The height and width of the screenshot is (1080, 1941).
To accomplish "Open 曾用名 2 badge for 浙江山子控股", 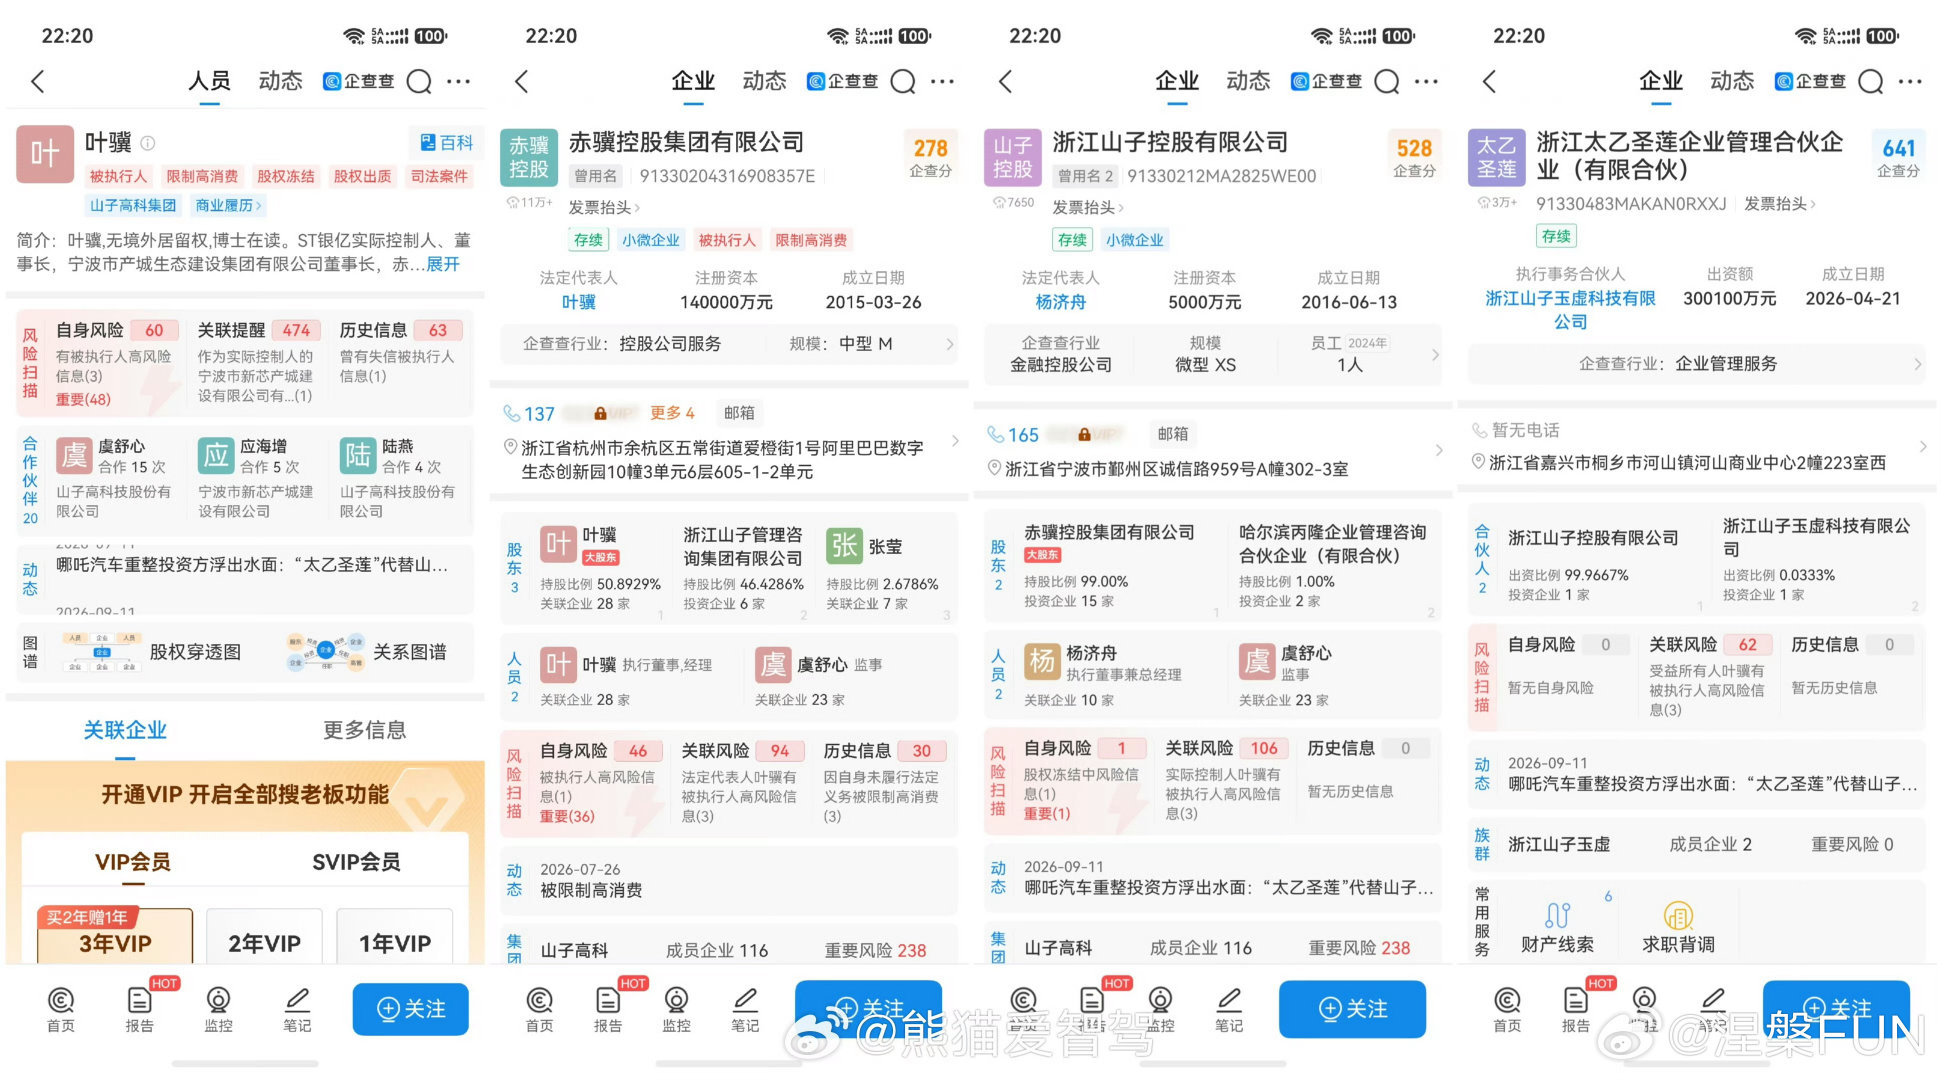I will 1085,176.
